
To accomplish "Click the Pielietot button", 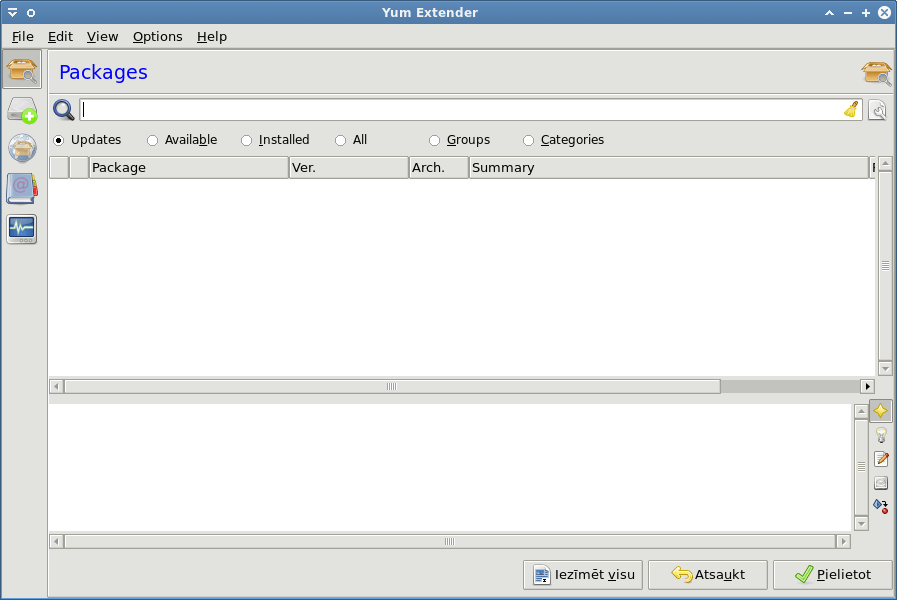I will [832, 574].
